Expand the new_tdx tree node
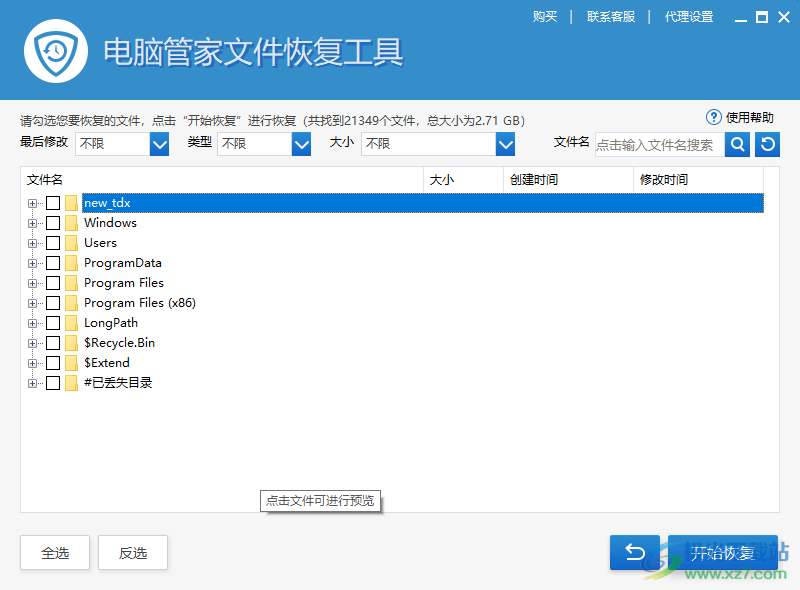 click(x=32, y=203)
